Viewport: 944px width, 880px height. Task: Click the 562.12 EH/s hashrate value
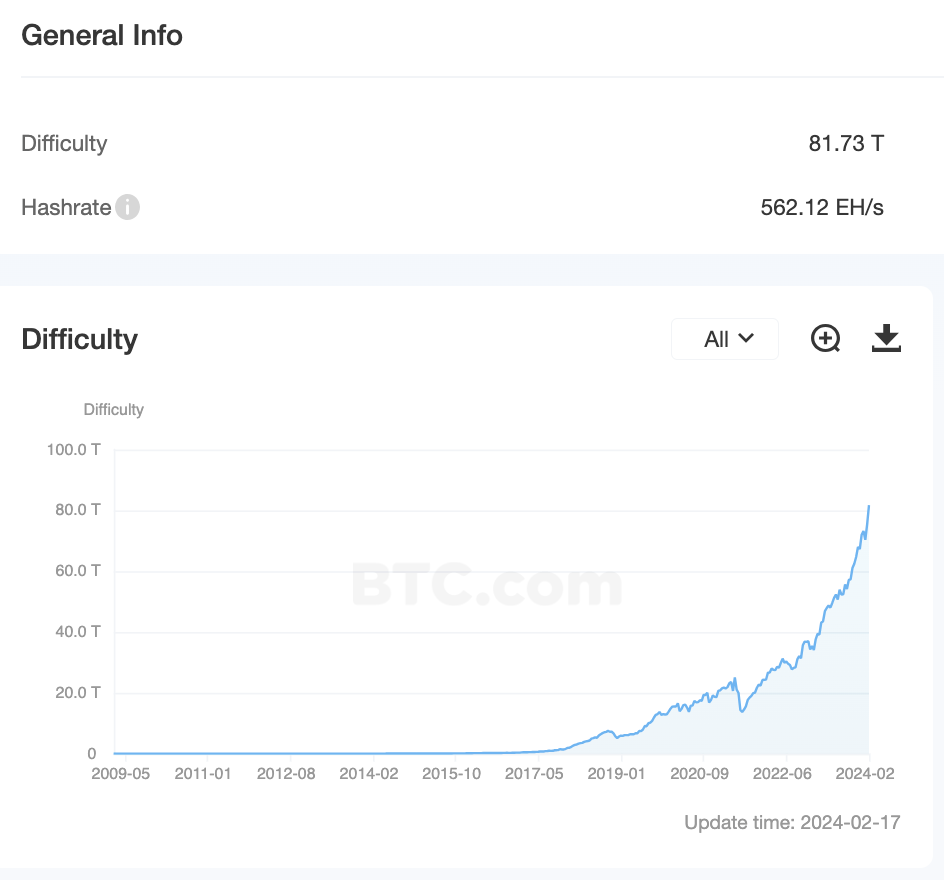(822, 208)
